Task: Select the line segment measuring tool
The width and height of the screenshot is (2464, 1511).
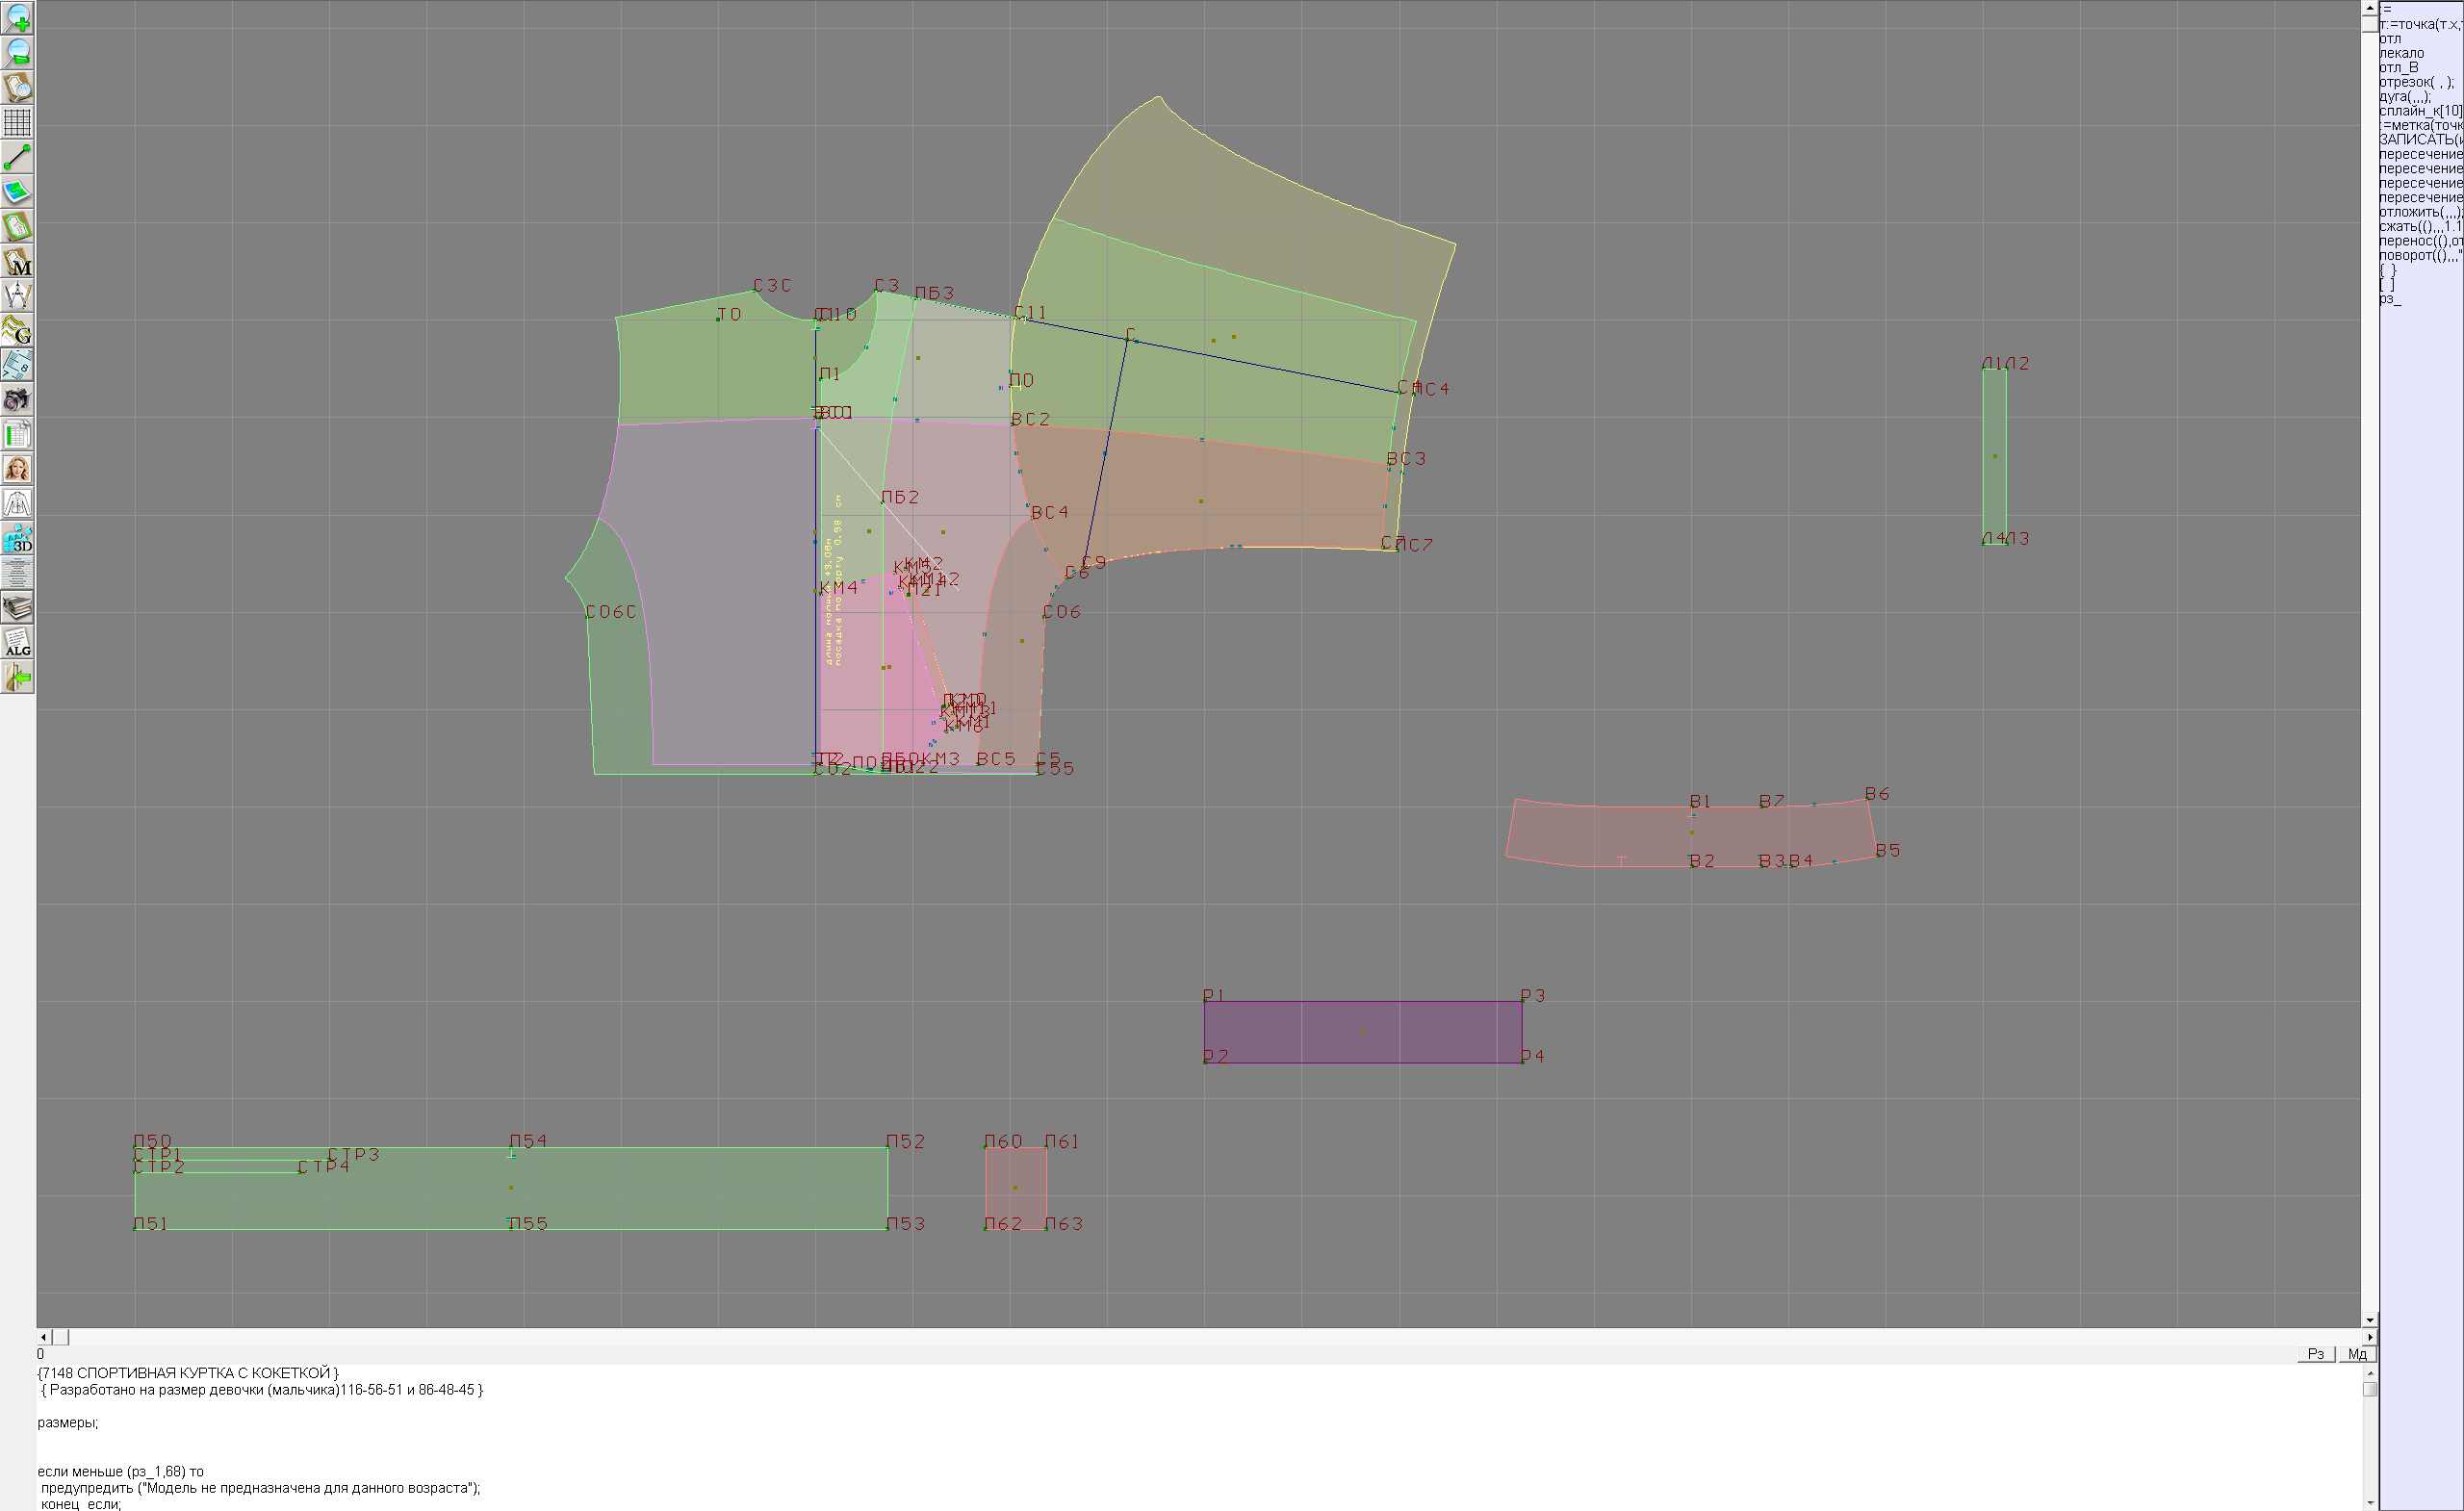Action: [17, 157]
